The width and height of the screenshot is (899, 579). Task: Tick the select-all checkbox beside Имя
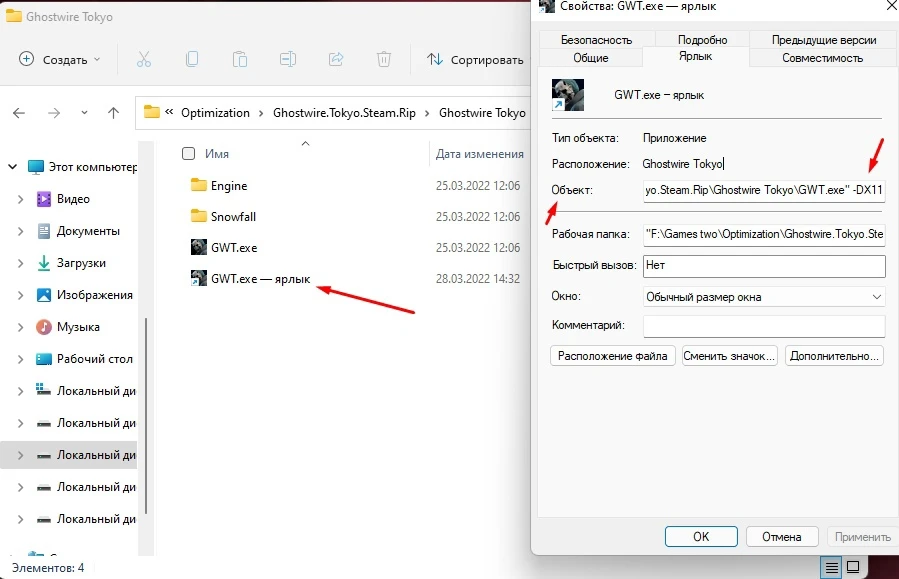(188, 154)
